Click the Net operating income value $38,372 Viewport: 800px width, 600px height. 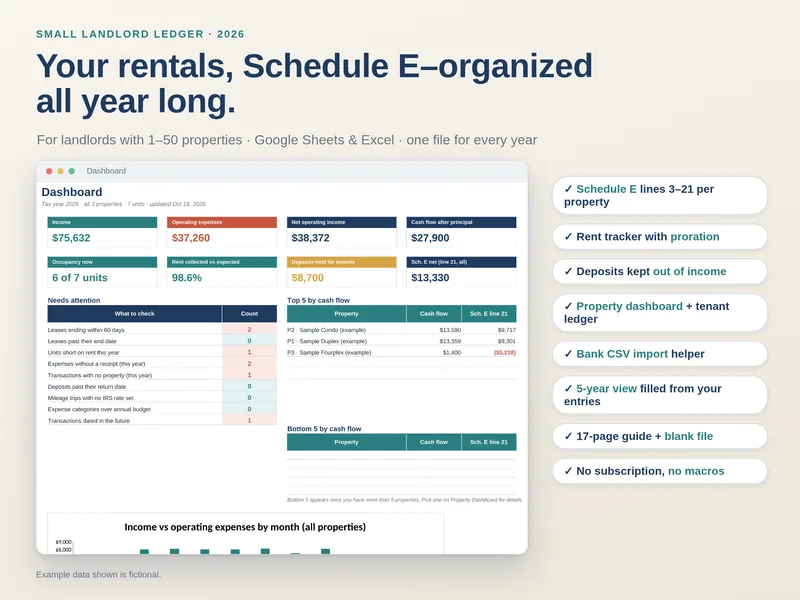[310, 238]
